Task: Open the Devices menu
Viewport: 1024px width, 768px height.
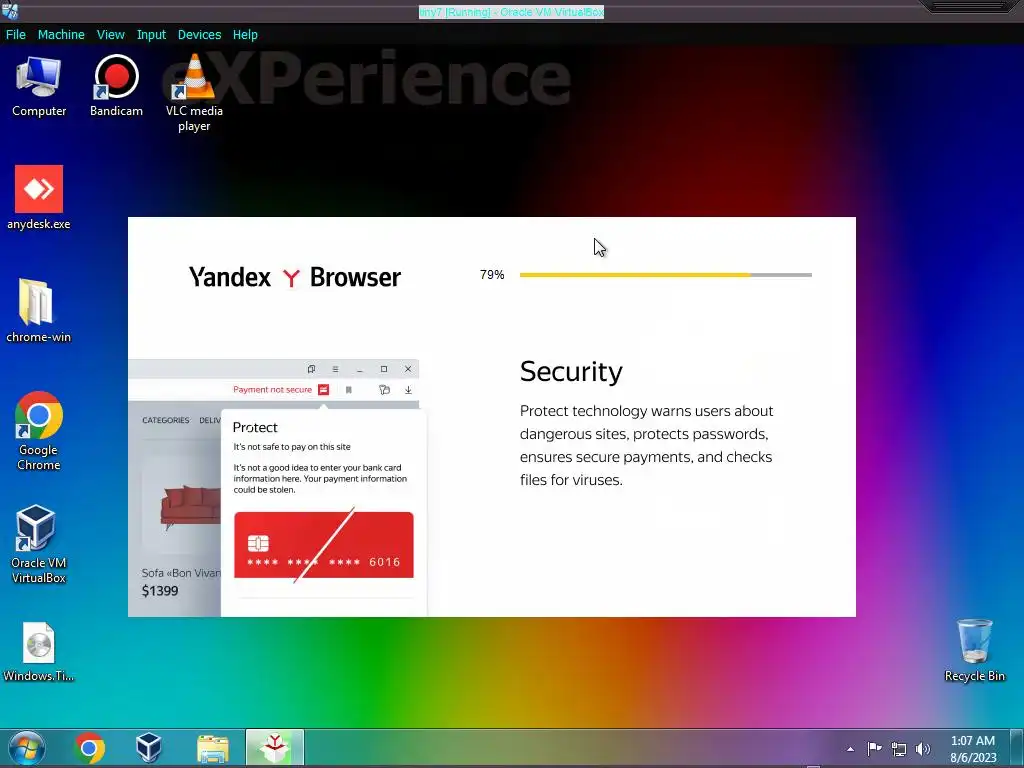Action: point(199,35)
